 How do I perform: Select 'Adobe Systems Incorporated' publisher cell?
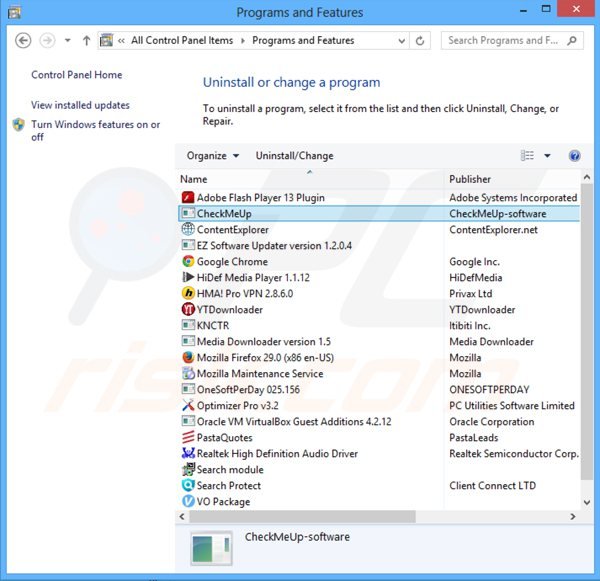point(513,197)
